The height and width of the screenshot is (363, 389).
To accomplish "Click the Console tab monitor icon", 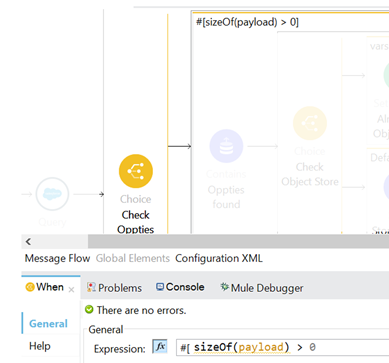I will 160,287.
